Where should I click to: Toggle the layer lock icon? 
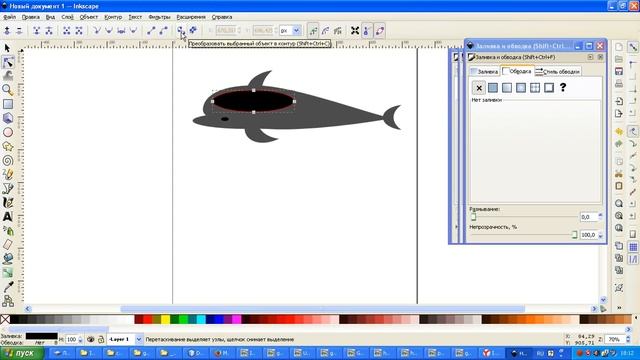(x=101, y=339)
